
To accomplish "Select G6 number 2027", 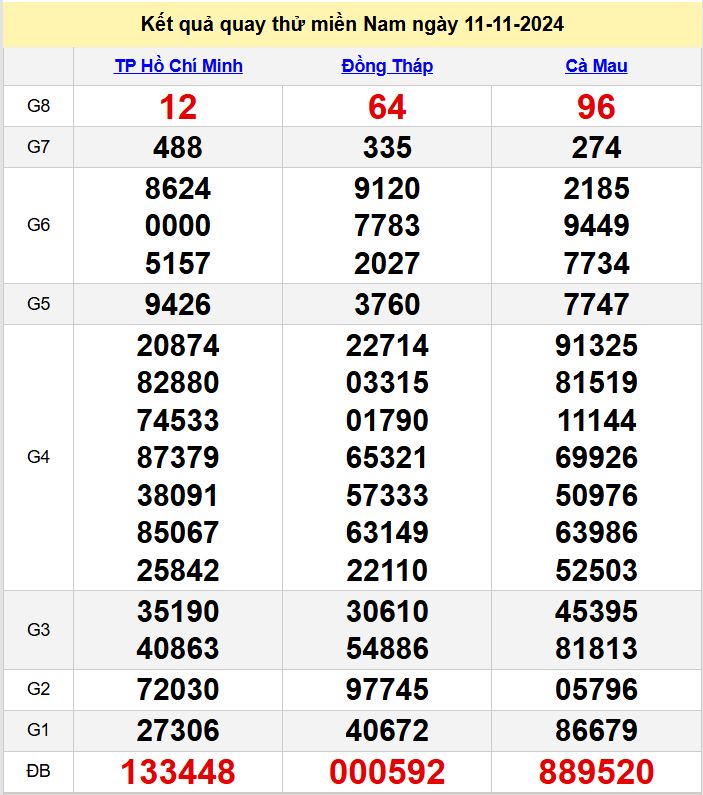I will [x=387, y=264].
